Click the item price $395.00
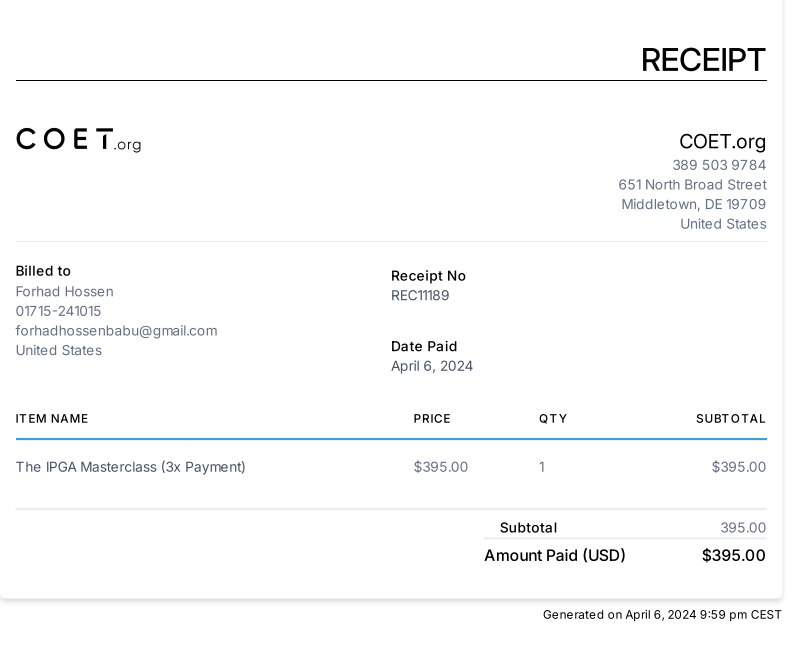 coord(441,467)
